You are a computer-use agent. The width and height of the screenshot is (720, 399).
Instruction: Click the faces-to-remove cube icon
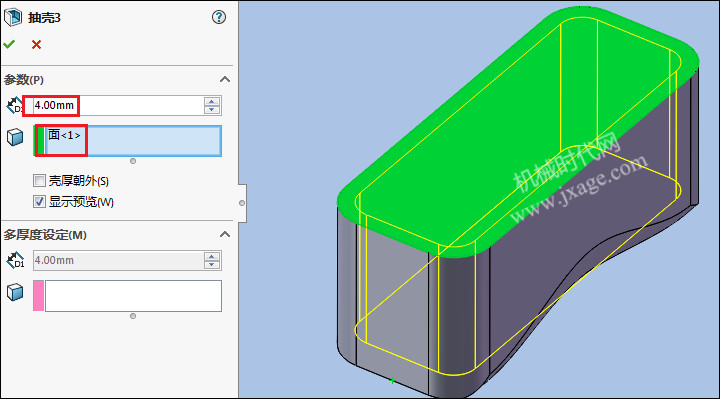[15, 137]
